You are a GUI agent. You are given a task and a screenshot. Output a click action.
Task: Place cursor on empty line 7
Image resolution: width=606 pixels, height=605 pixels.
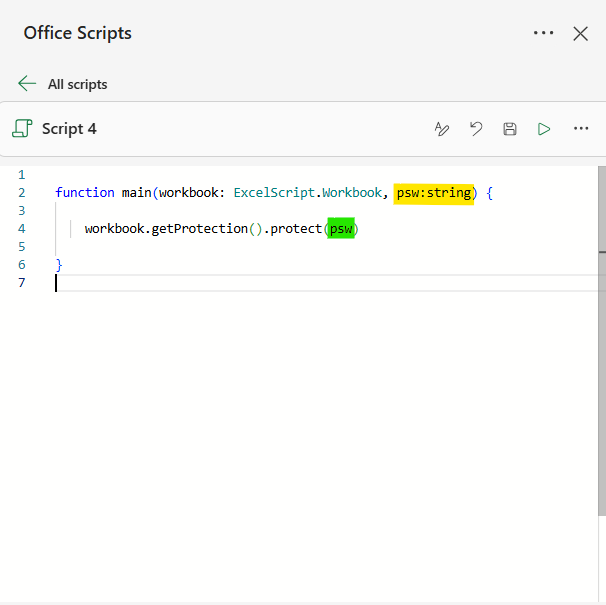click(327, 283)
